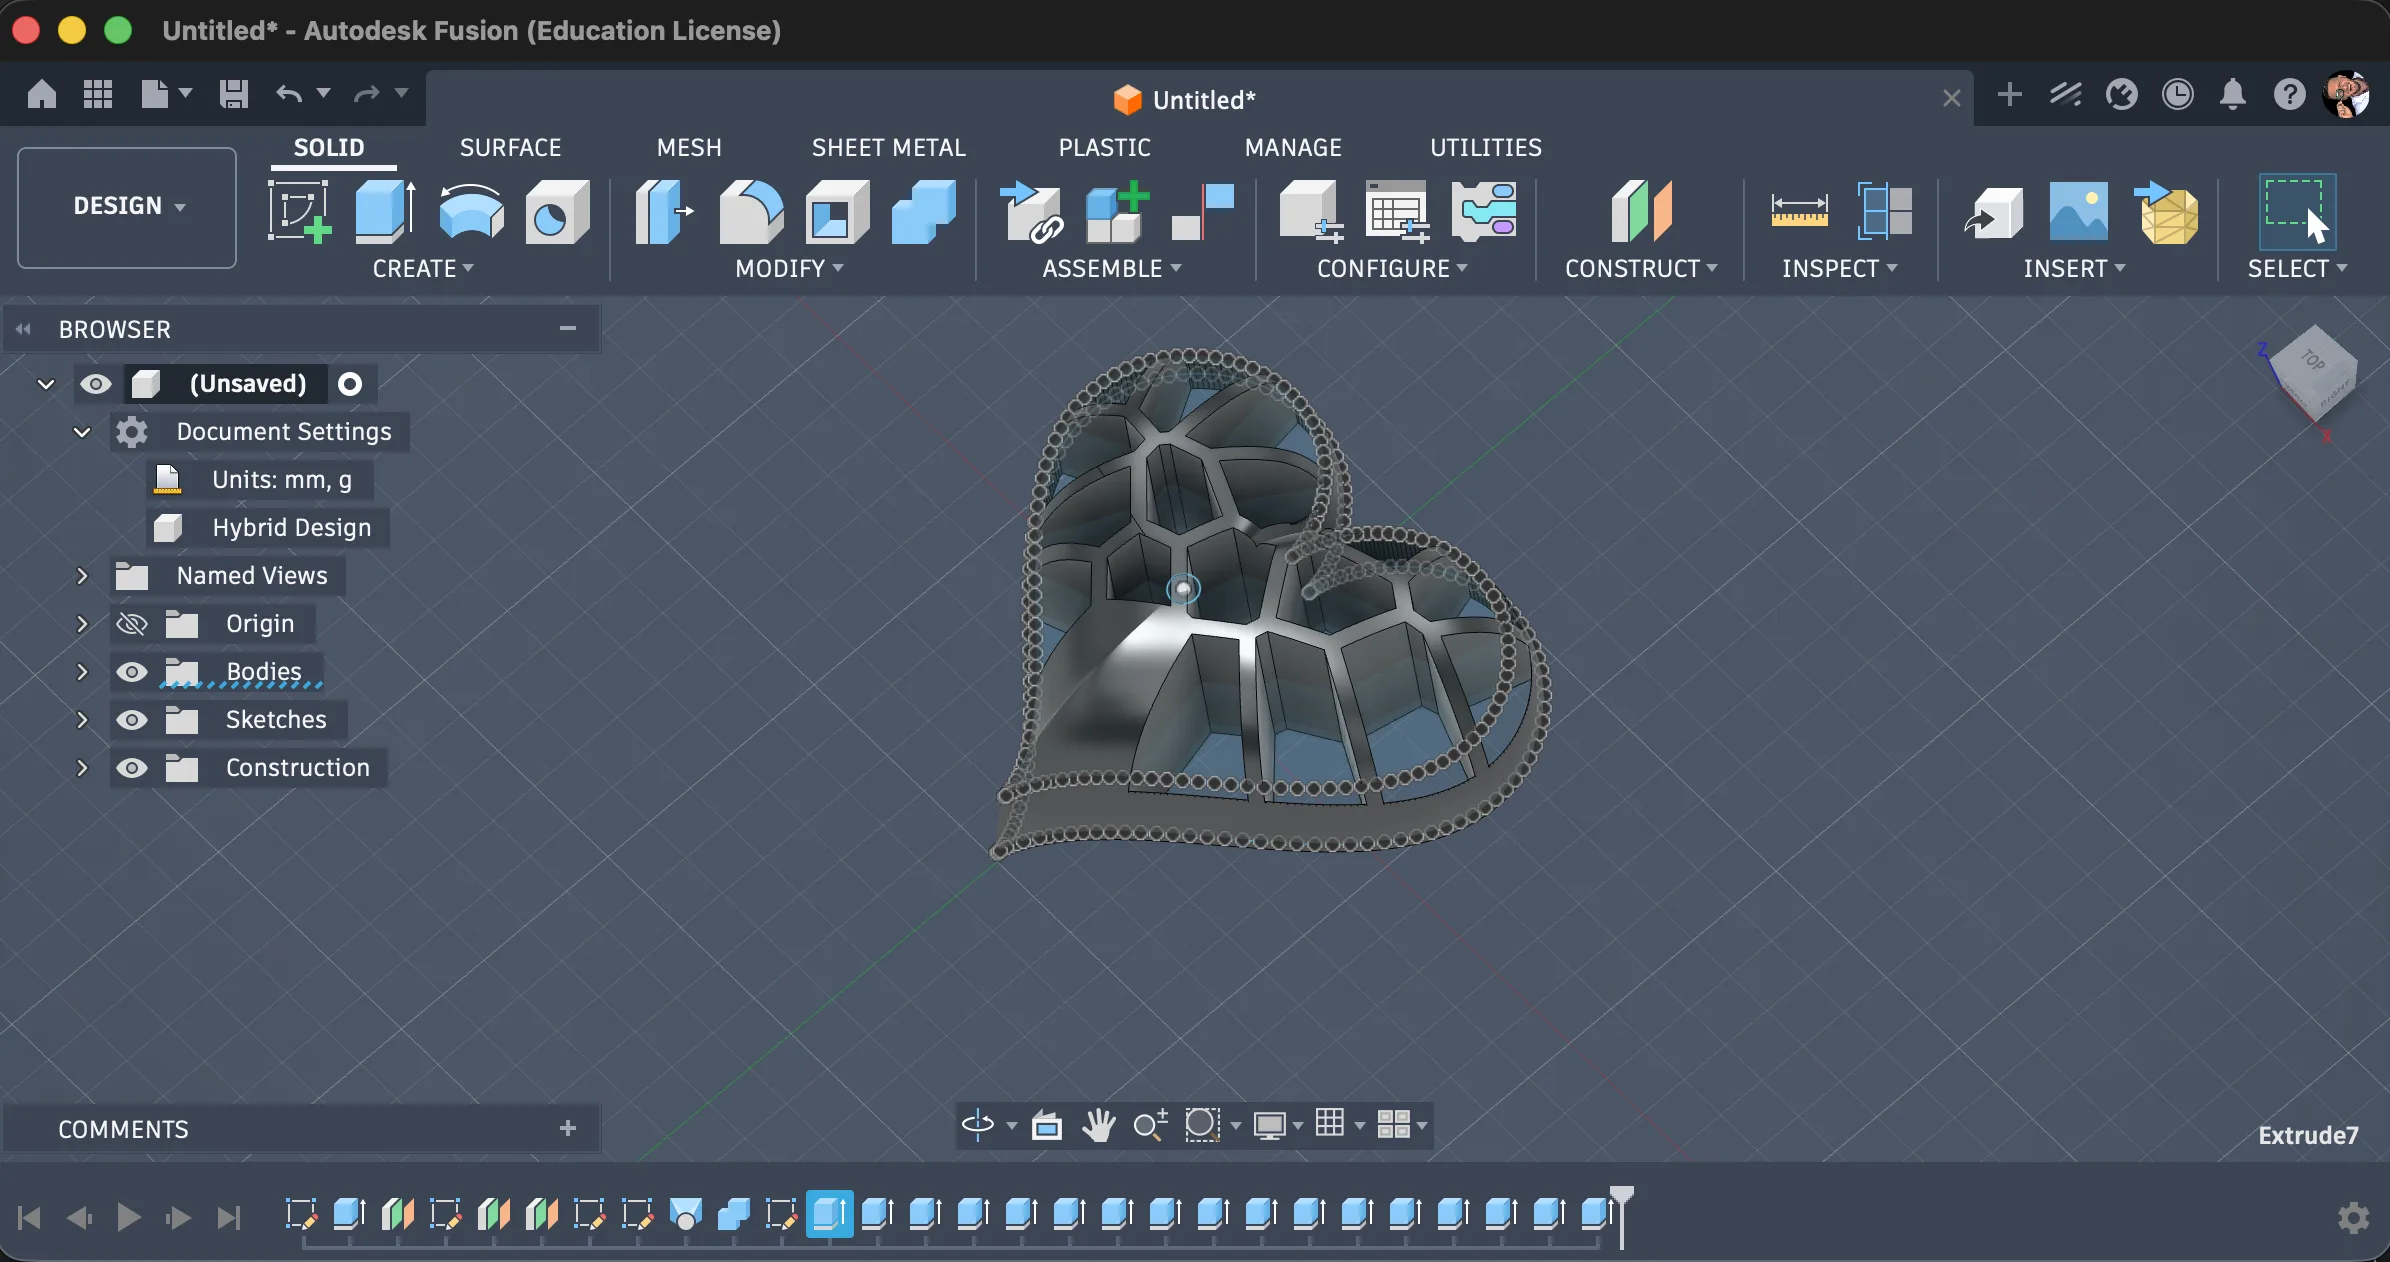Click the Interference inspect icon
The image size is (2390, 1262).
(1884, 211)
